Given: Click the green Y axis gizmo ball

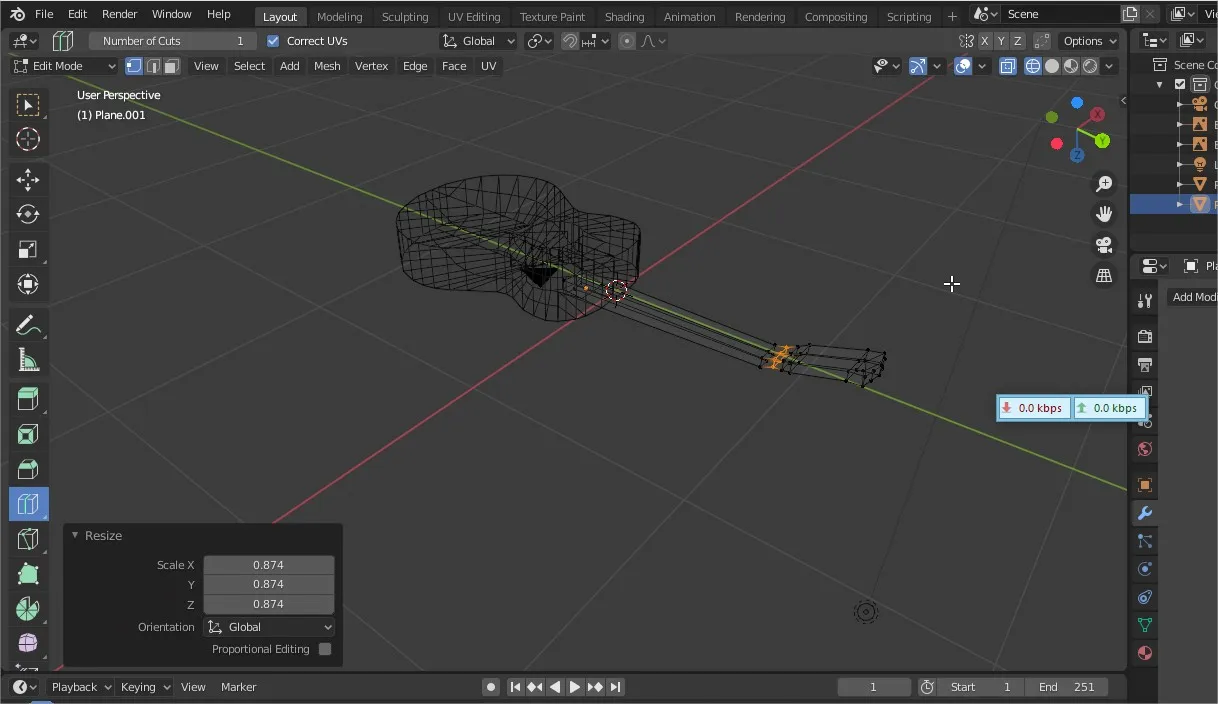Looking at the screenshot, I should click(x=1102, y=141).
